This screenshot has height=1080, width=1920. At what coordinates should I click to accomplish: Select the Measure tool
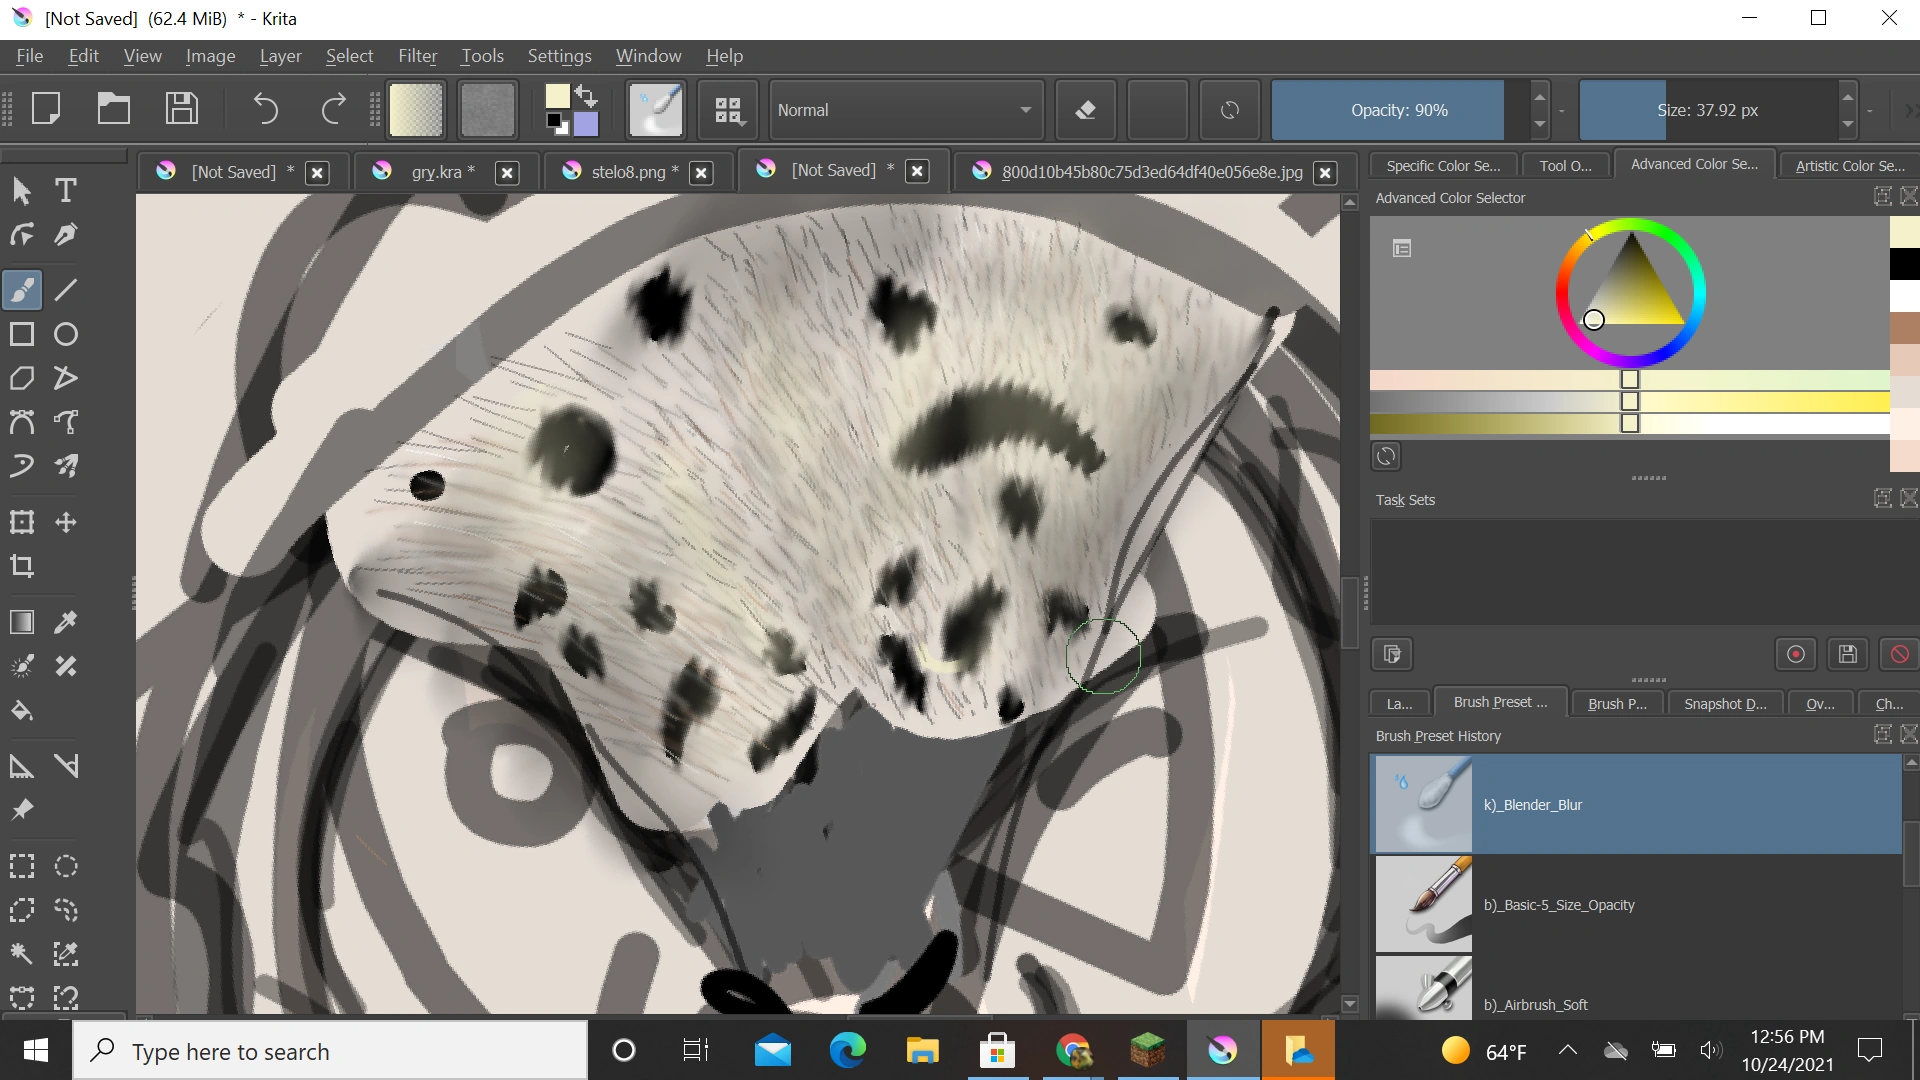(66, 766)
